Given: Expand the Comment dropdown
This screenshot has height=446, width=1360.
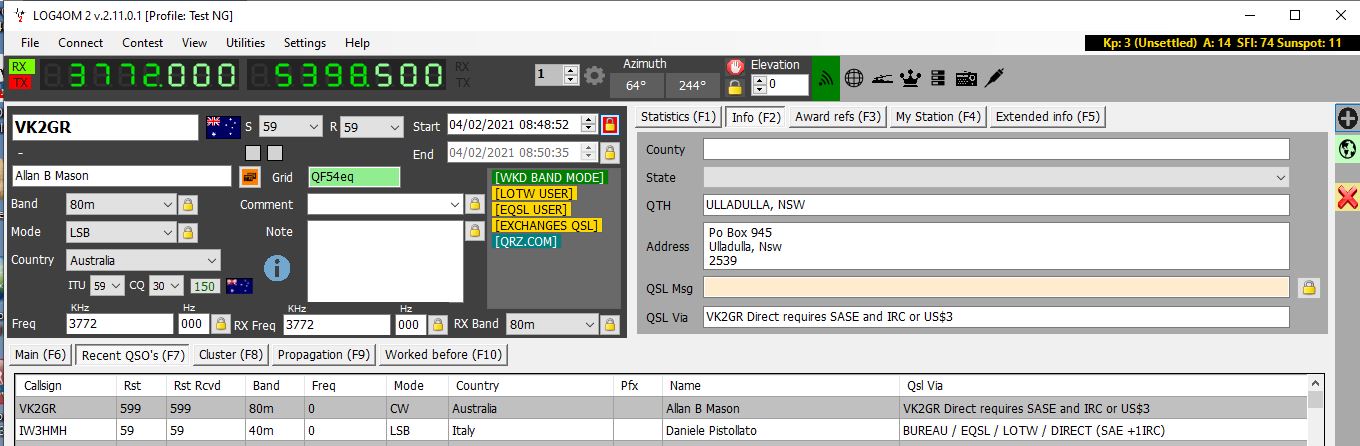Looking at the screenshot, I should point(456,204).
